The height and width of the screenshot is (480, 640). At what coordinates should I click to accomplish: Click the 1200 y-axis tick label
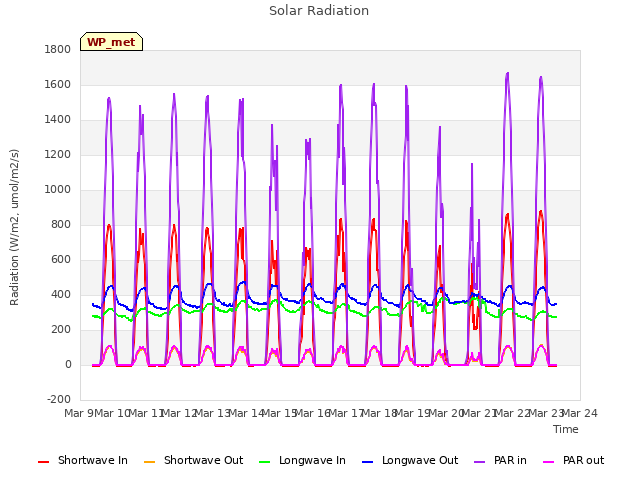[58, 155]
